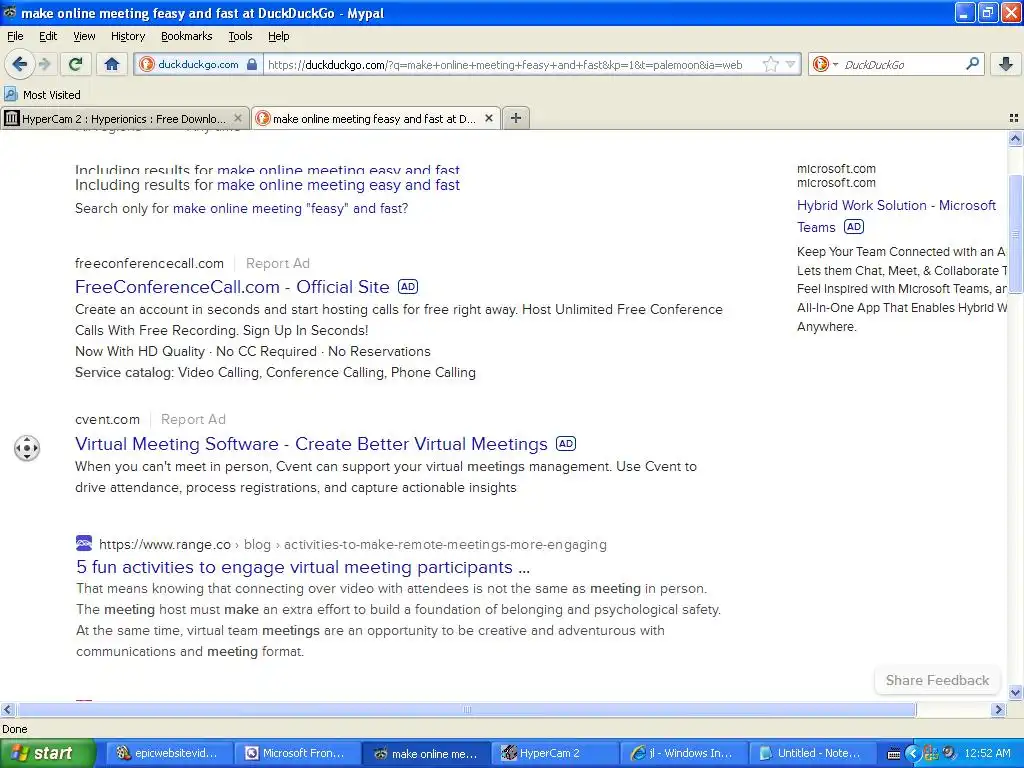Click the autoscroll circle icon

point(27,448)
